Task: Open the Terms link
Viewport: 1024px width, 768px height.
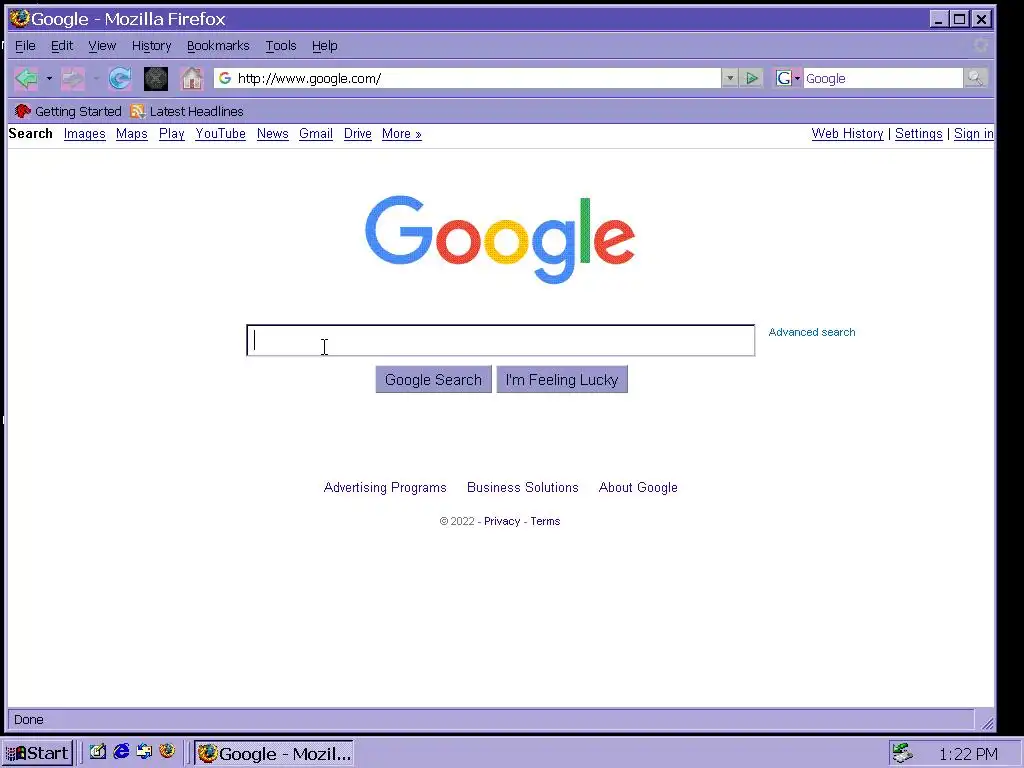Action: pyautogui.click(x=545, y=521)
